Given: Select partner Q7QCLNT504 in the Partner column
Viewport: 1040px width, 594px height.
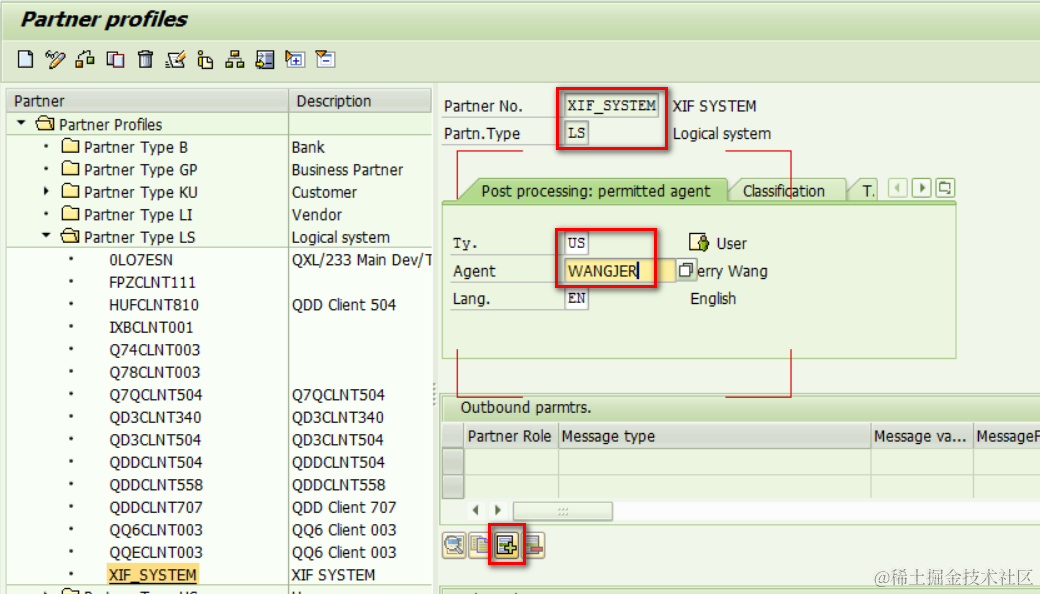Looking at the screenshot, I should tap(156, 394).
